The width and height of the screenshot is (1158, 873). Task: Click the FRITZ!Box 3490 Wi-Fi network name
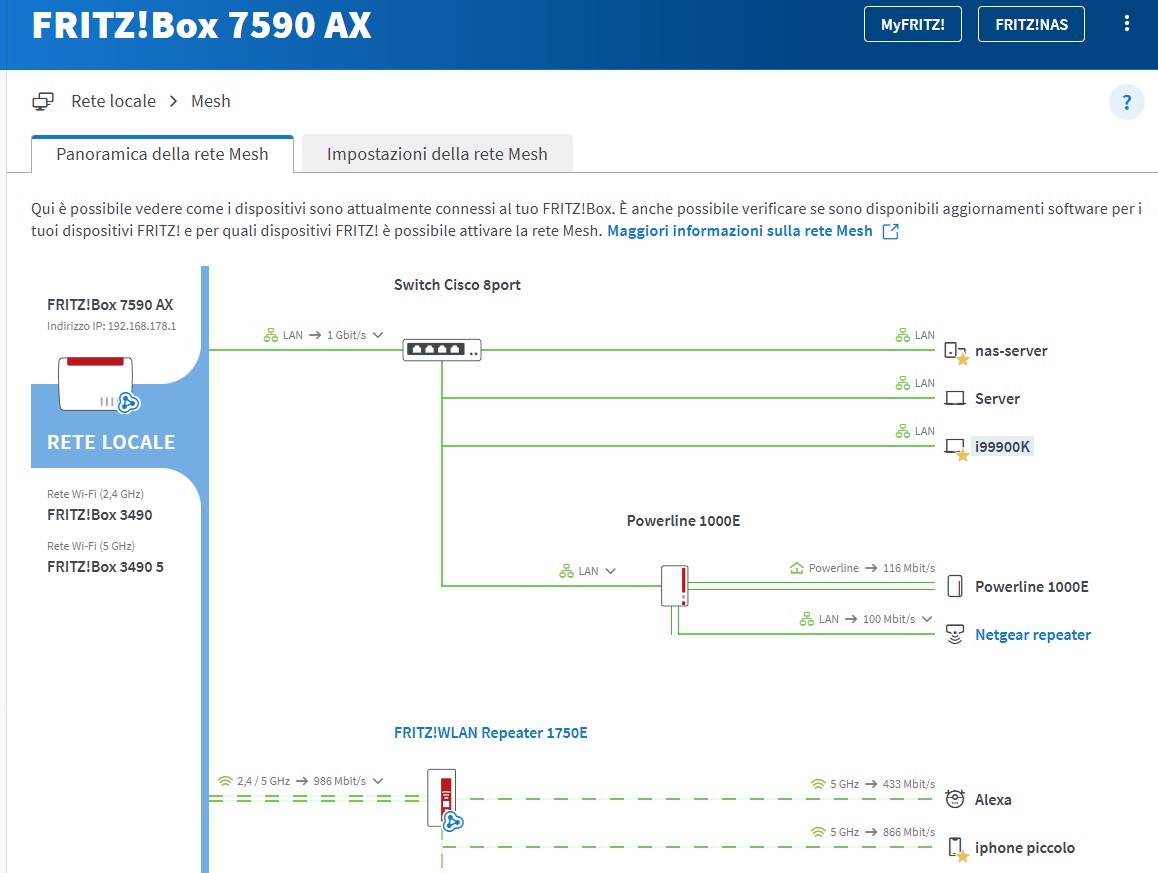point(99,515)
